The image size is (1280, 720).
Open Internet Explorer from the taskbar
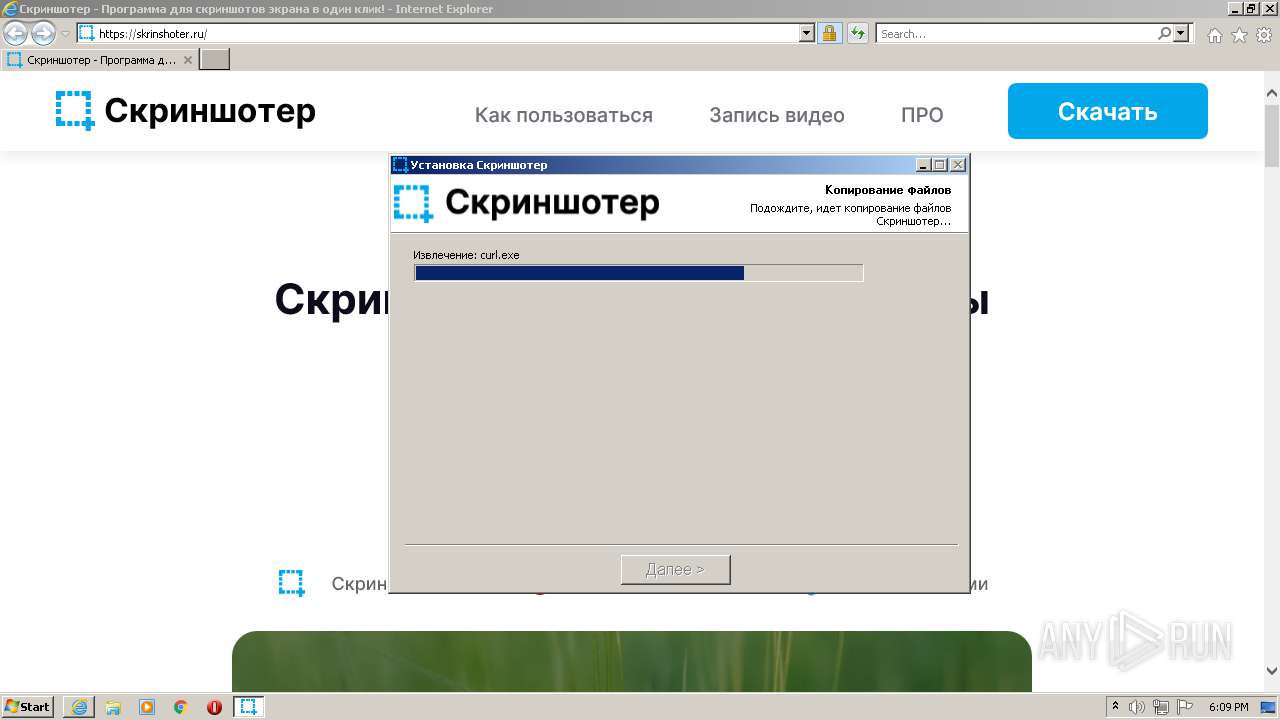[79, 707]
